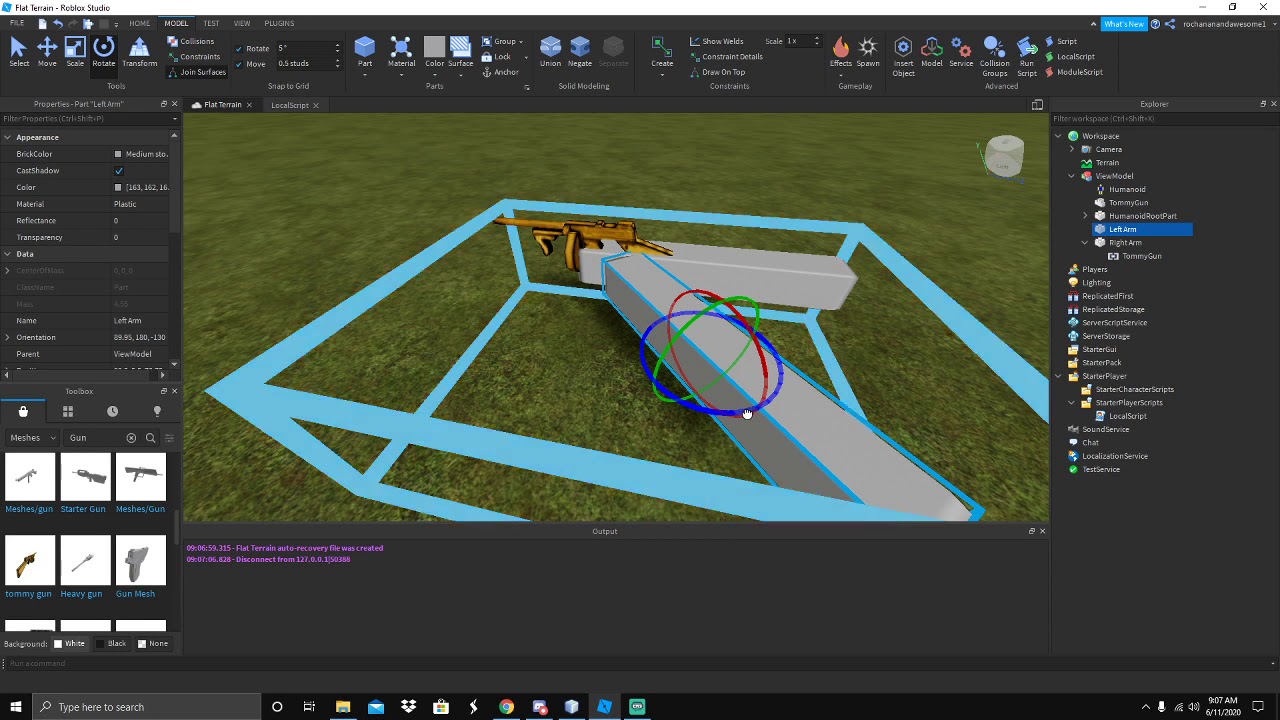Image resolution: width=1280 pixels, height=720 pixels.
Task: Click the view selector cube
Action: [1003, 156]
